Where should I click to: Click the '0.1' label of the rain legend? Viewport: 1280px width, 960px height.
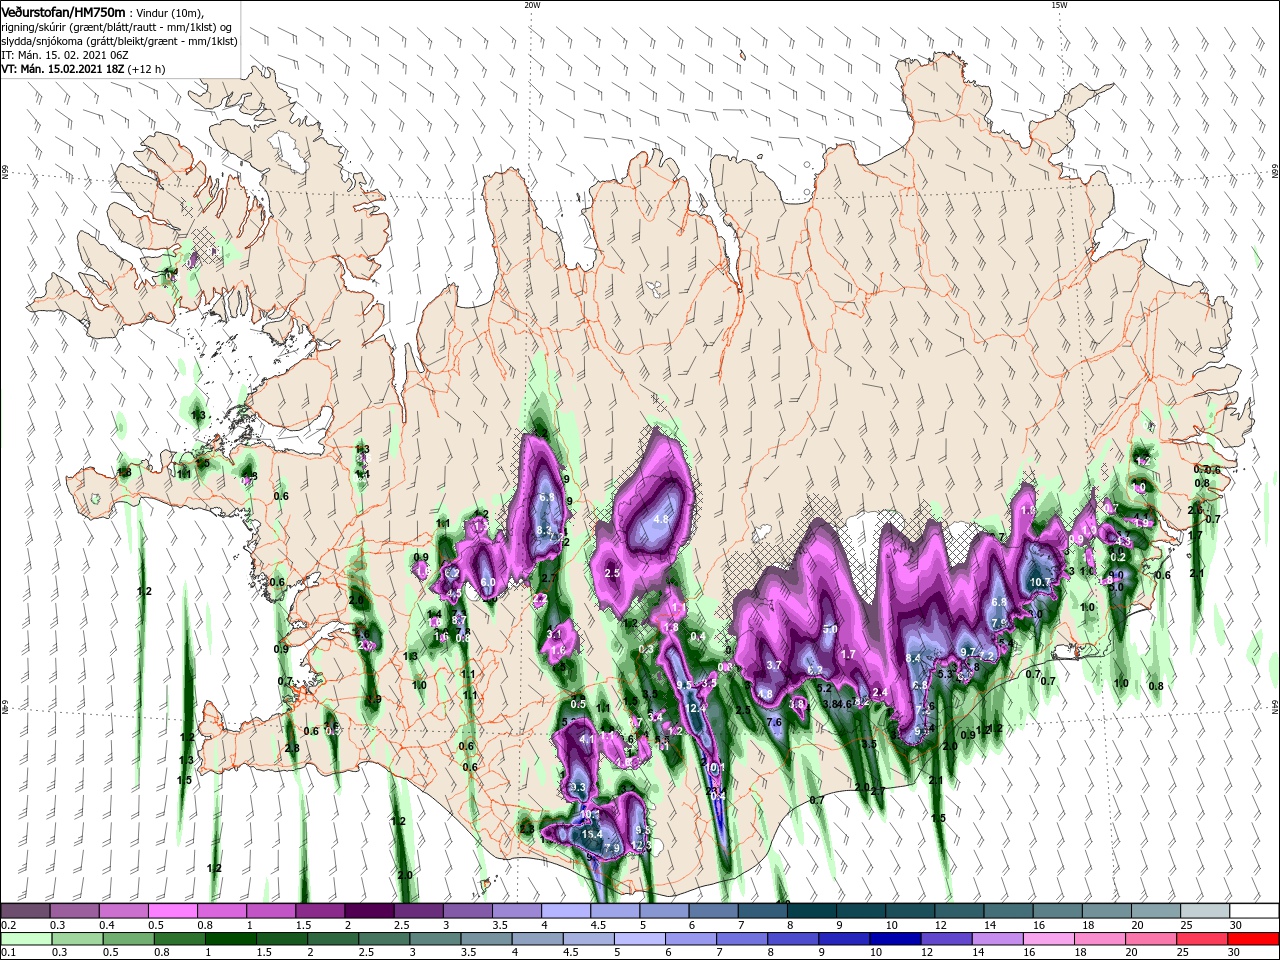point(8,953)
